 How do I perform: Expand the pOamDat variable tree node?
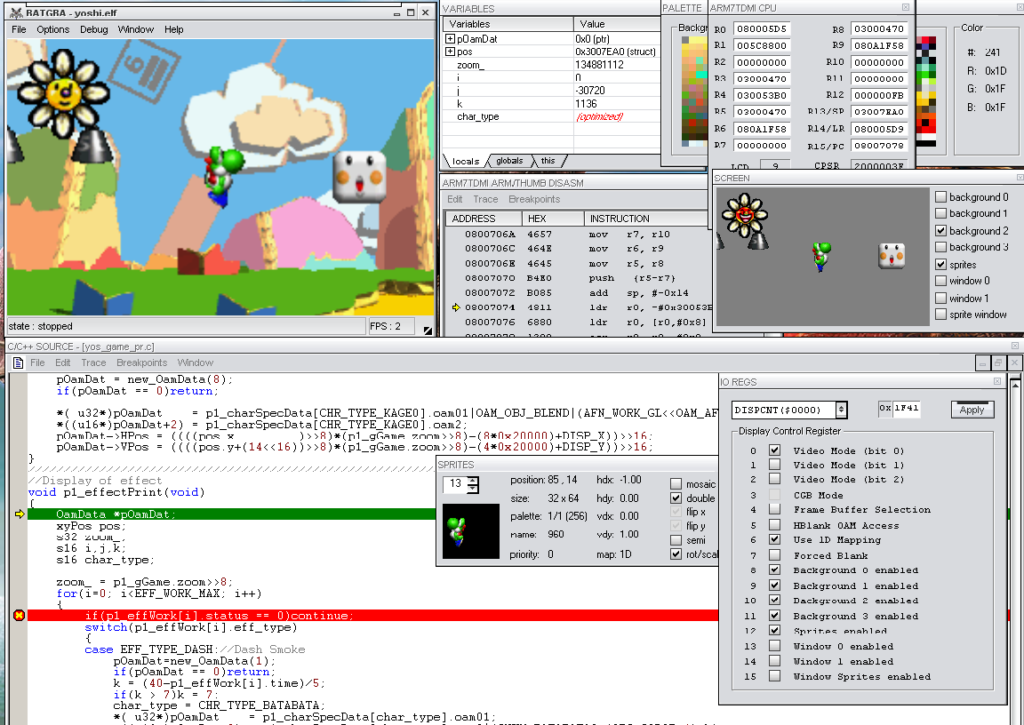click(x=450, y=38)
